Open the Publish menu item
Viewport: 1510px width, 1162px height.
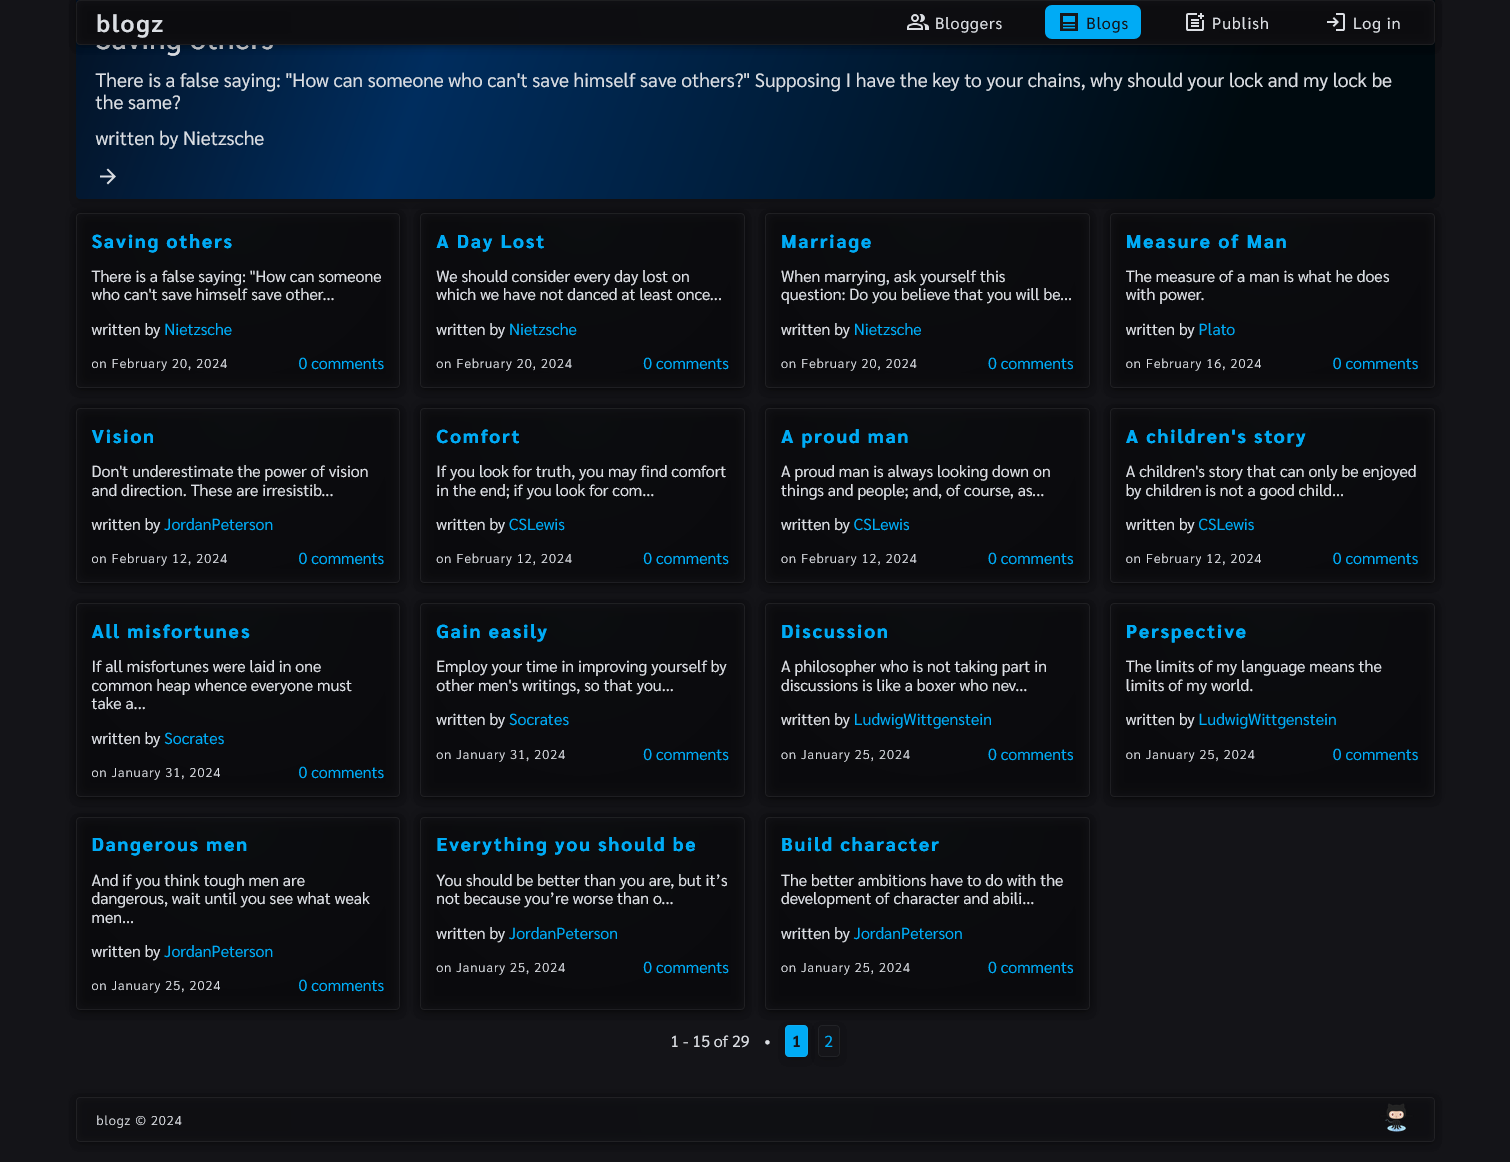(x=1239, y=23)
